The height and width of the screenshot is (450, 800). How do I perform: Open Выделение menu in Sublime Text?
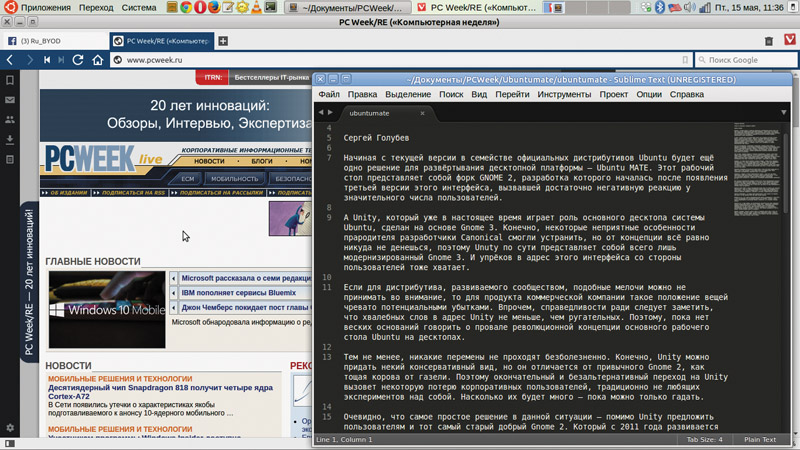click(x=408, y=94)
